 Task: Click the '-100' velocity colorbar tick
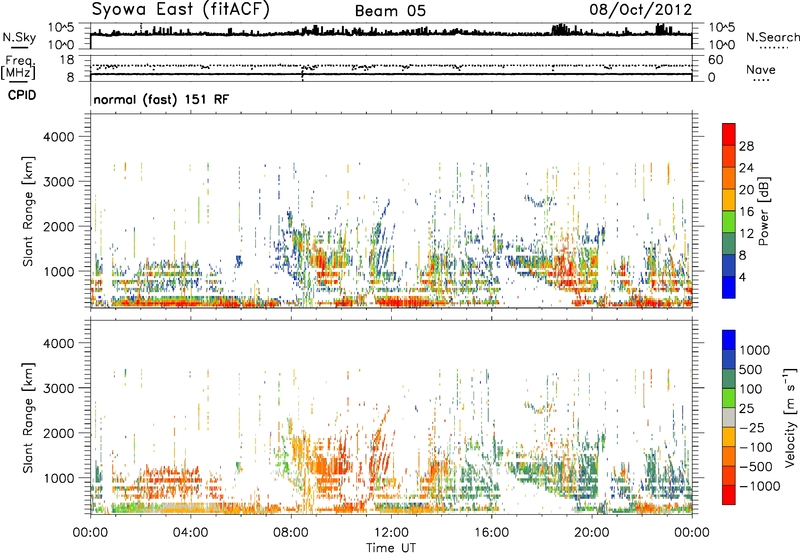755,447
